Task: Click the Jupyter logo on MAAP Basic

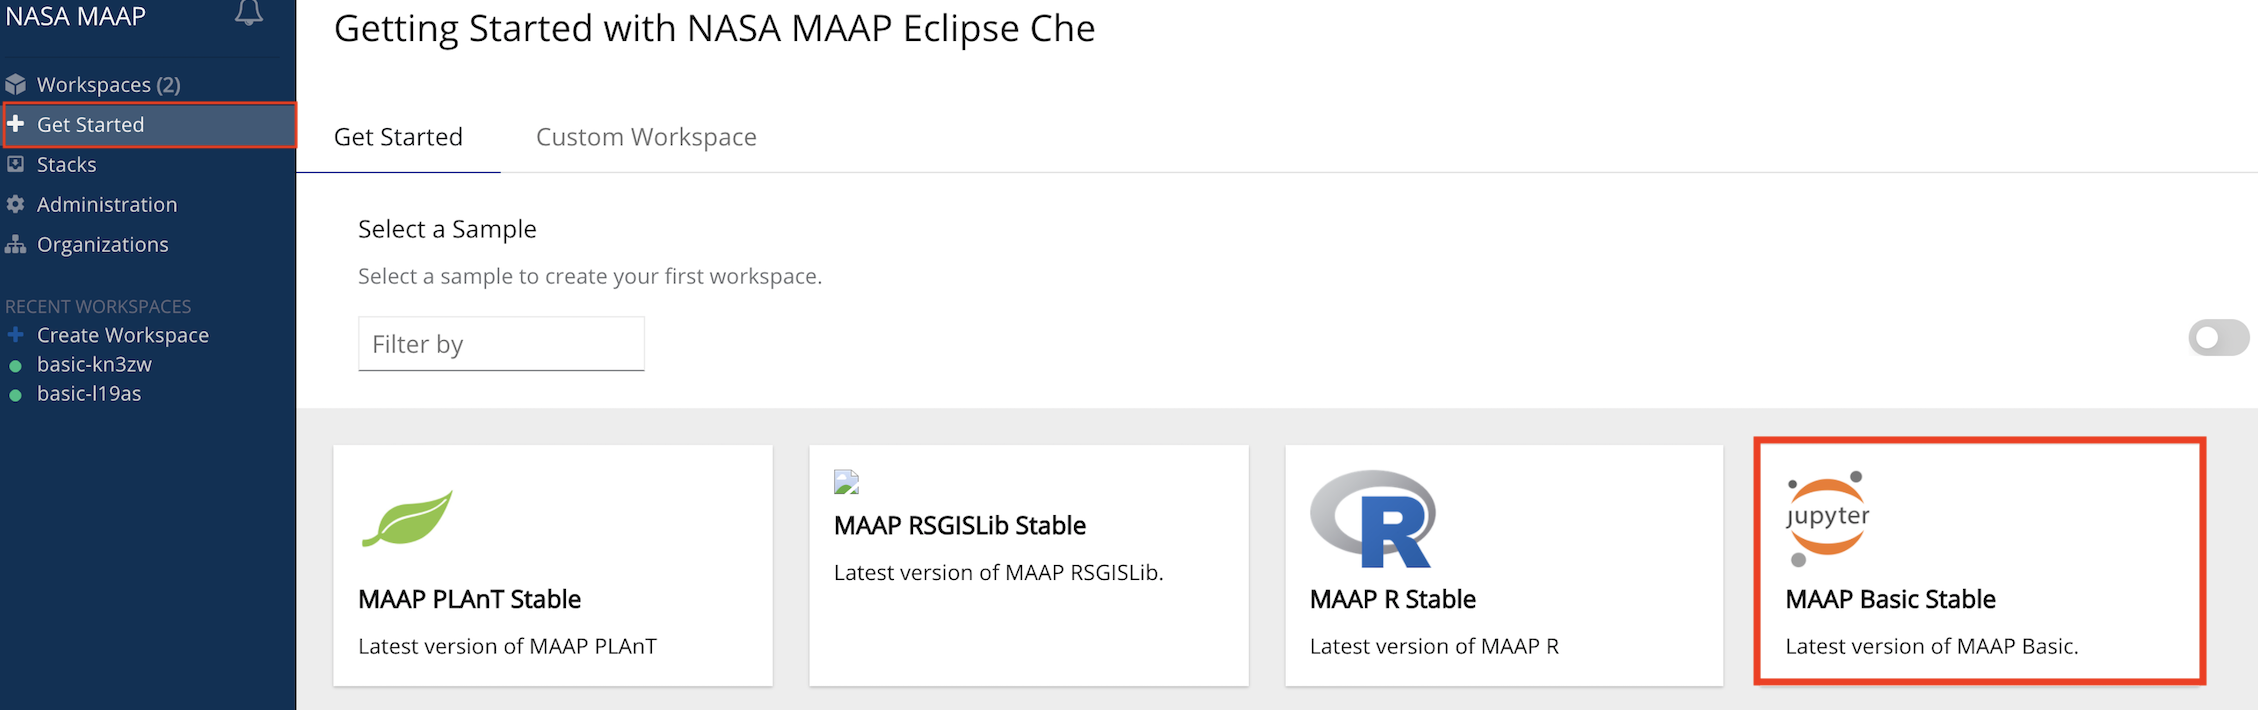Action: pos(1827,518)
